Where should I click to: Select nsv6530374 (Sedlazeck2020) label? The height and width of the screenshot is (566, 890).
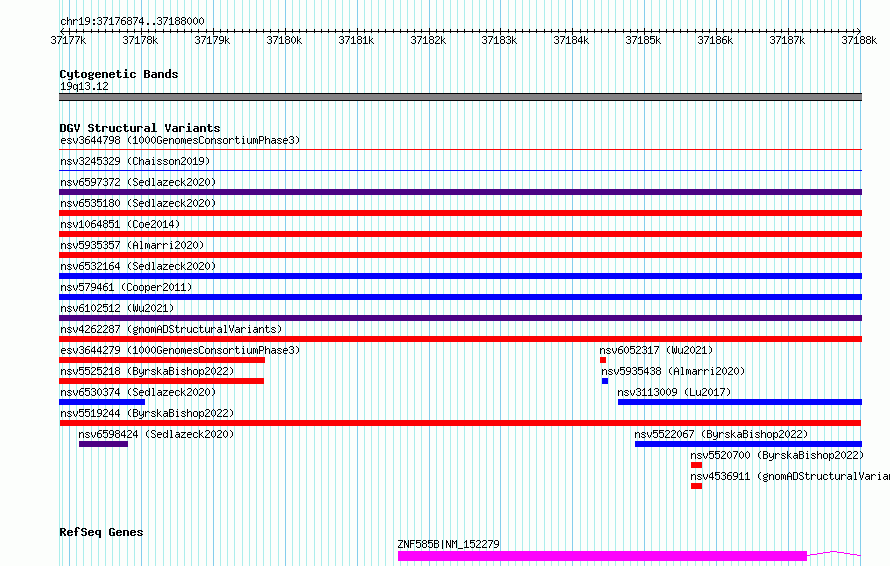[x=138, y=392]
